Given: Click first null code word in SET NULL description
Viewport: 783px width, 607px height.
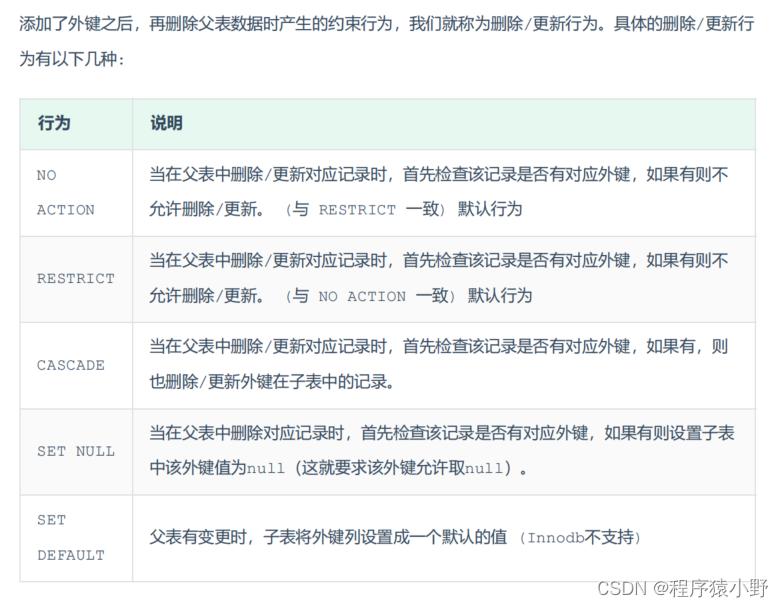Looking at the screenshot, I should [x=265, y=468].
